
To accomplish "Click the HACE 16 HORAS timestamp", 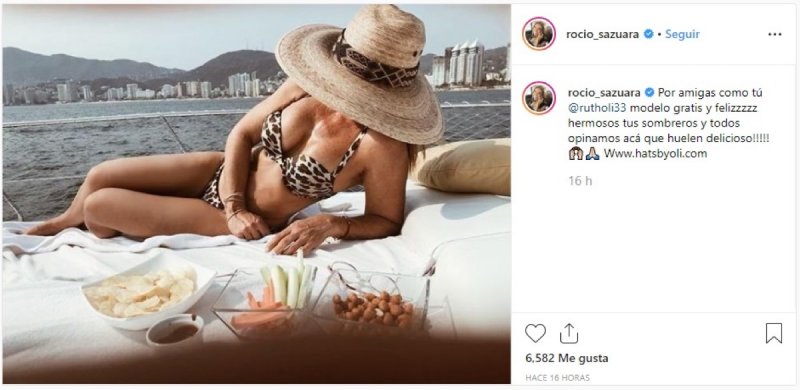I will [557, 378].
